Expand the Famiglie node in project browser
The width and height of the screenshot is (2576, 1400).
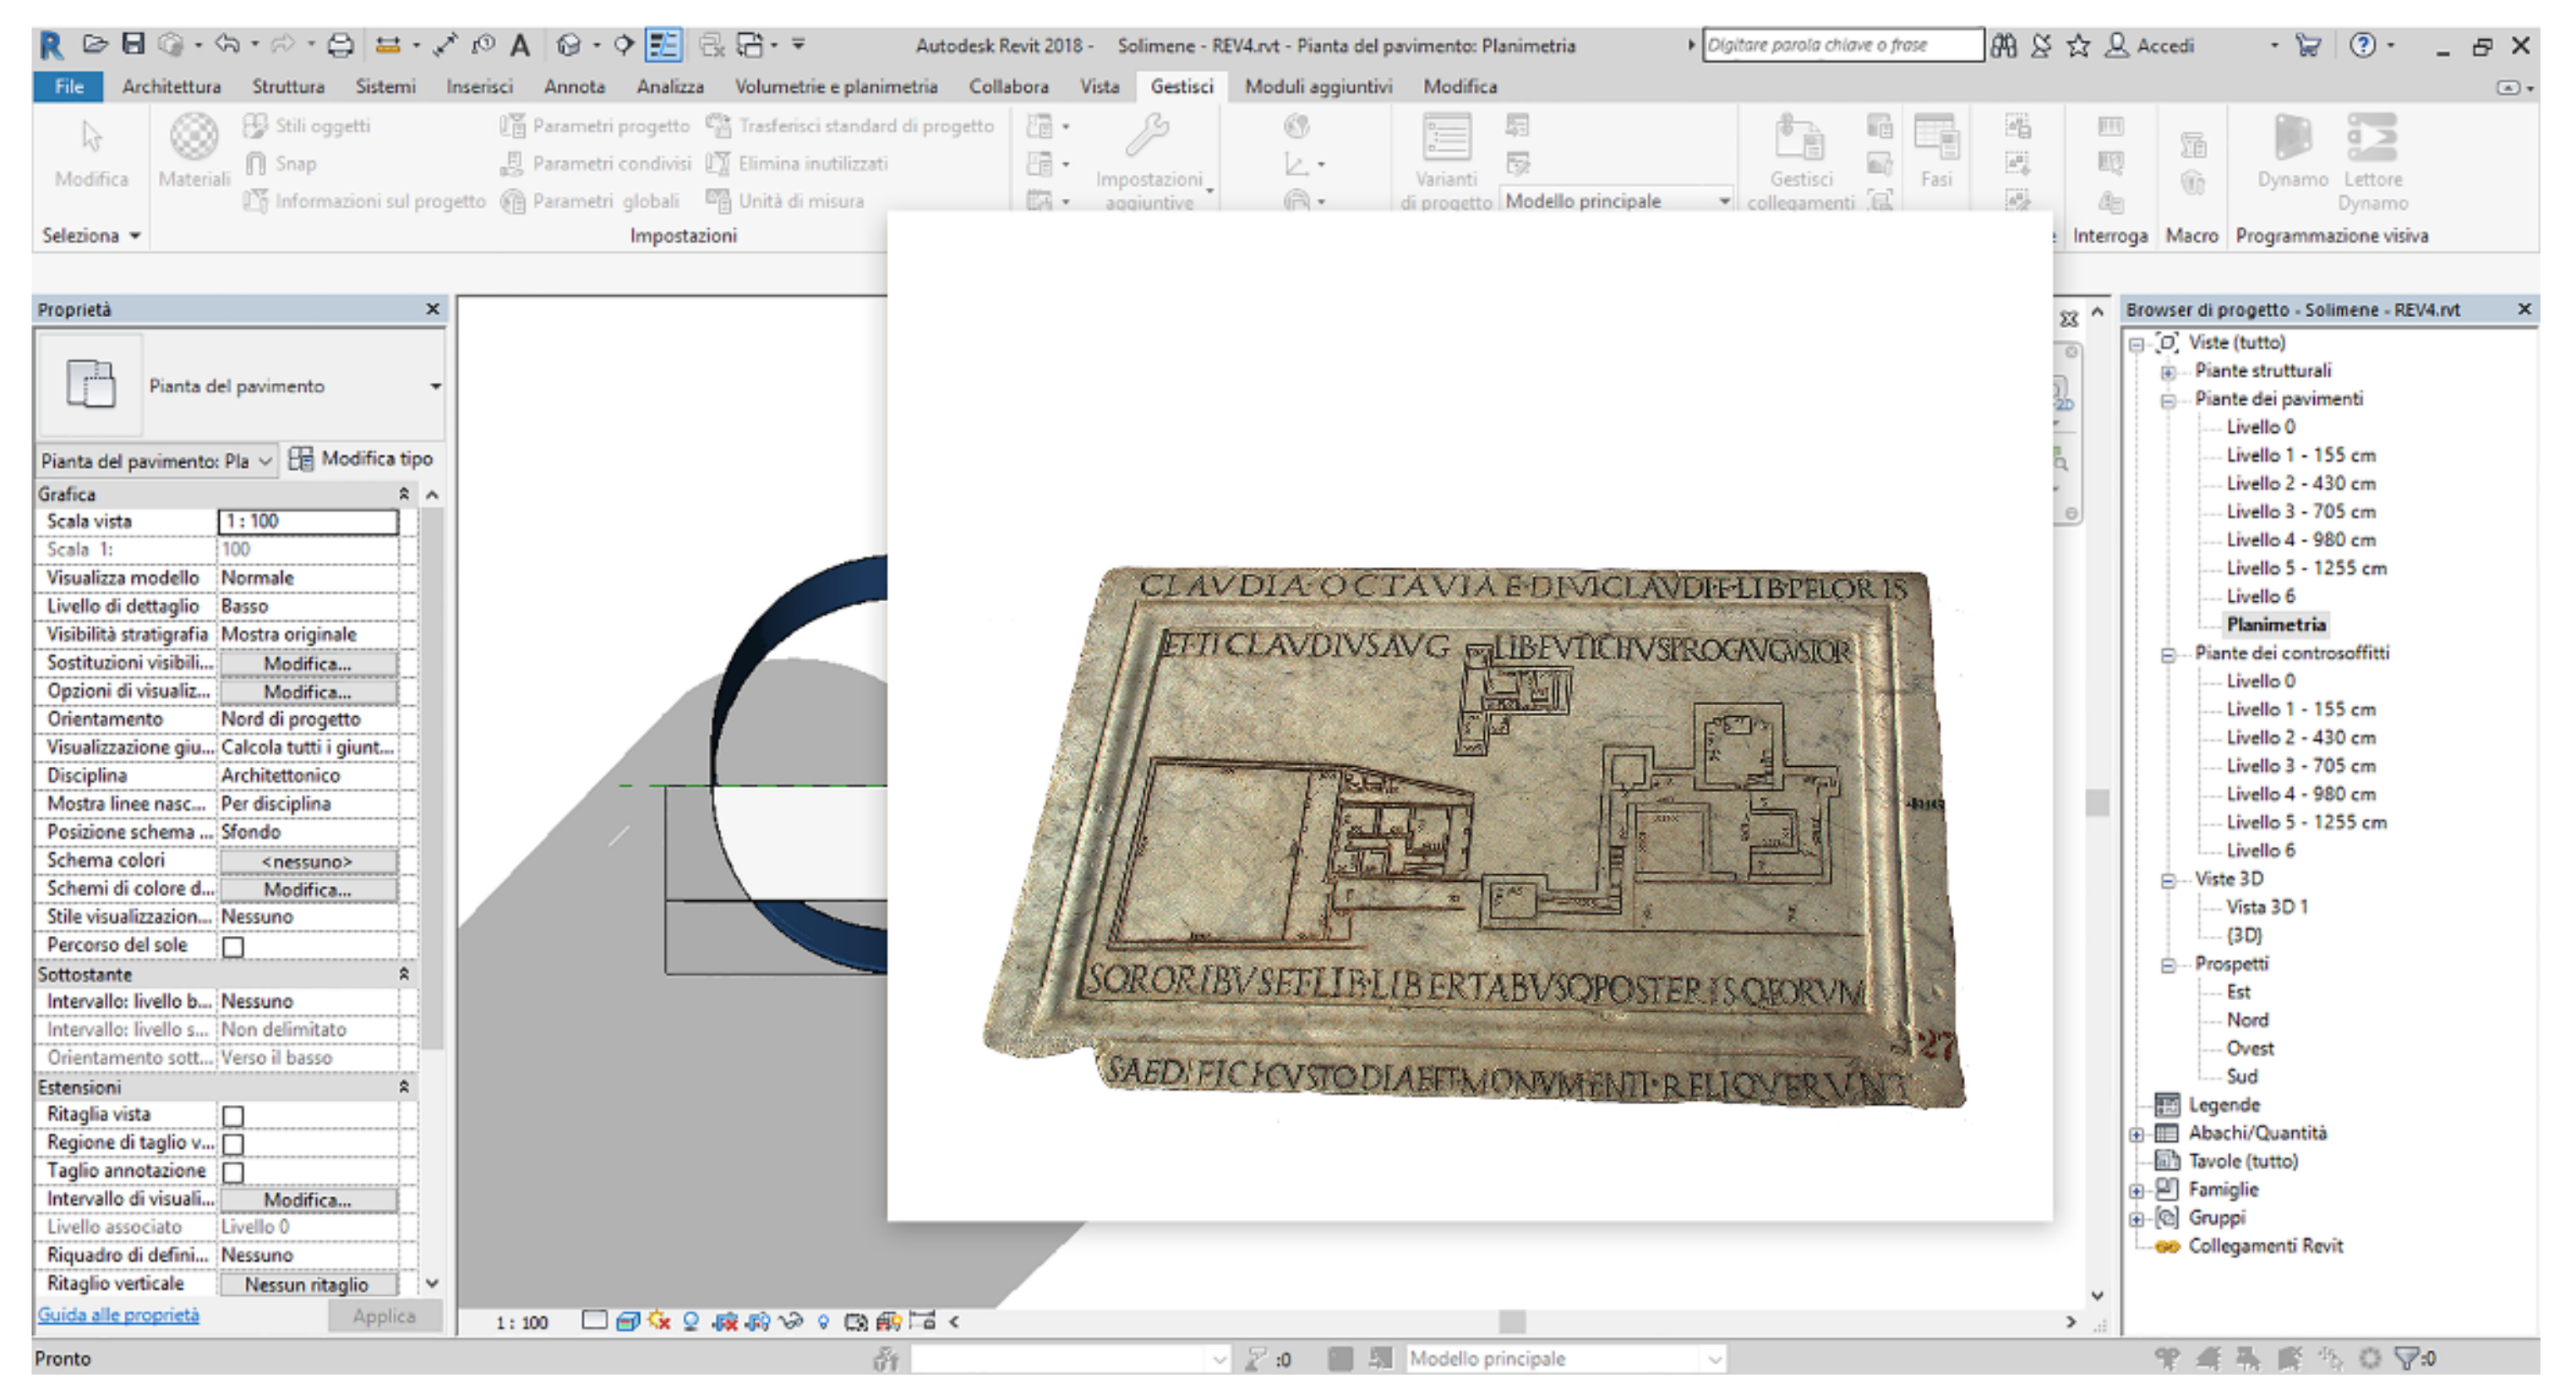(x=2136, y=1191)
